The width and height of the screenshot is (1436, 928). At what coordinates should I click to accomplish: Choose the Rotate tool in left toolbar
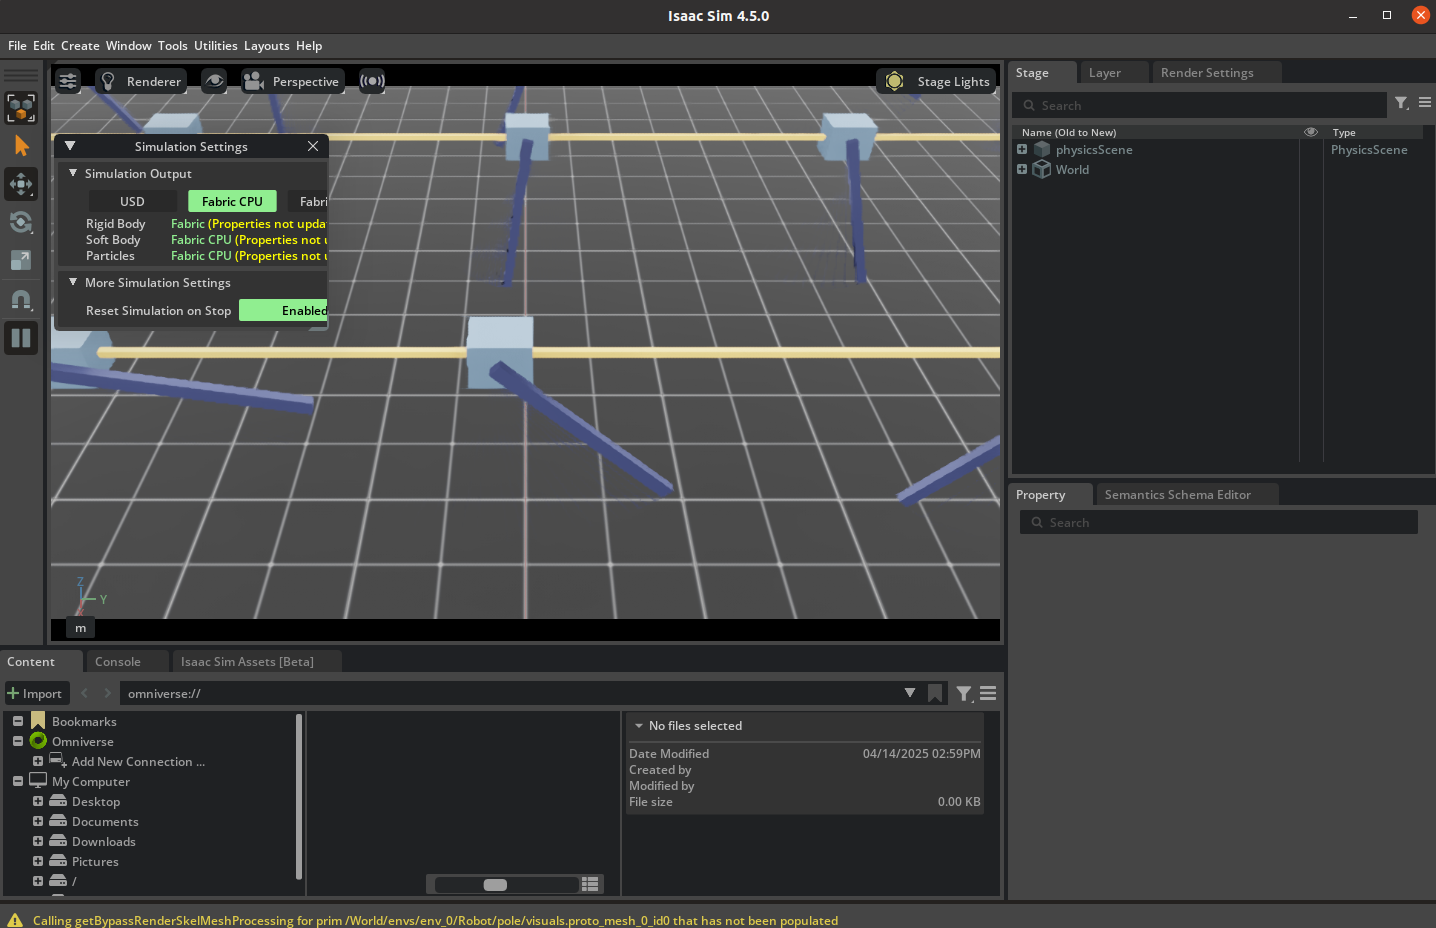21,222
